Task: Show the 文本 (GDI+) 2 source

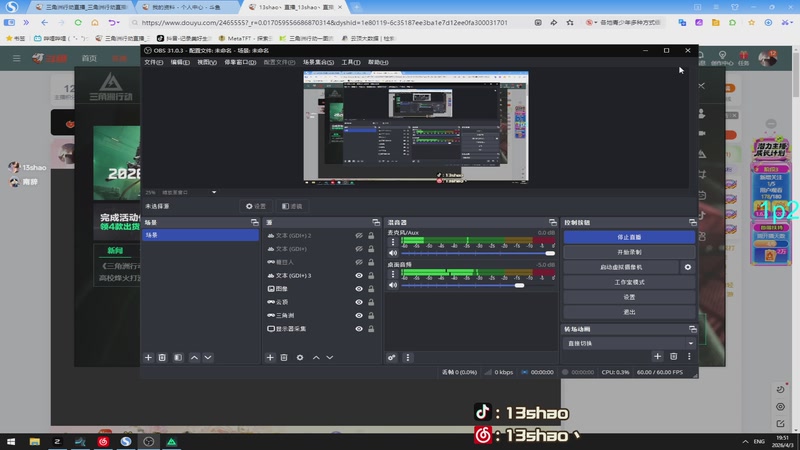Action: pos(359,236)
